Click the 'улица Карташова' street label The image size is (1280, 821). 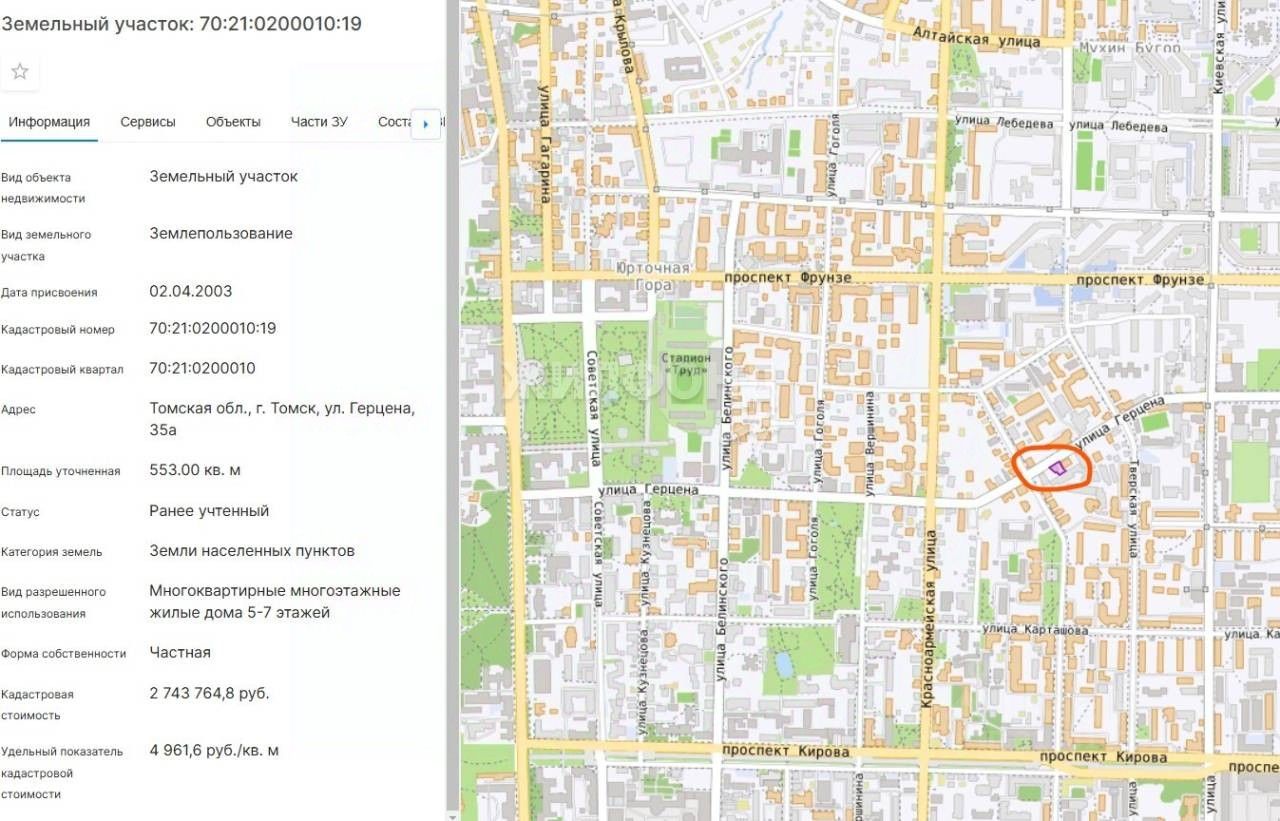pyautogui.click(x=1034, y=630)
